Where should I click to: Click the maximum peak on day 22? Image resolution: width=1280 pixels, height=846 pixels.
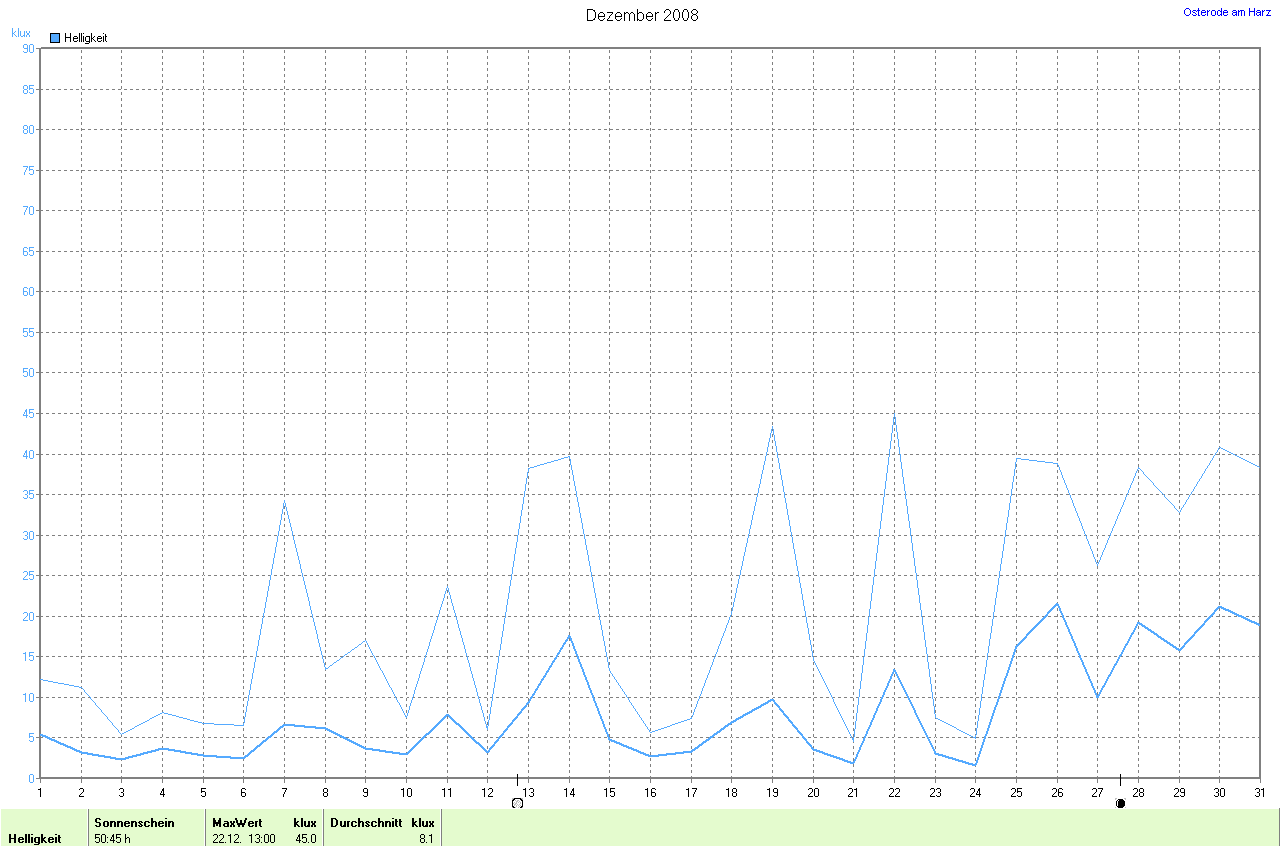click(x=894, y=413)
